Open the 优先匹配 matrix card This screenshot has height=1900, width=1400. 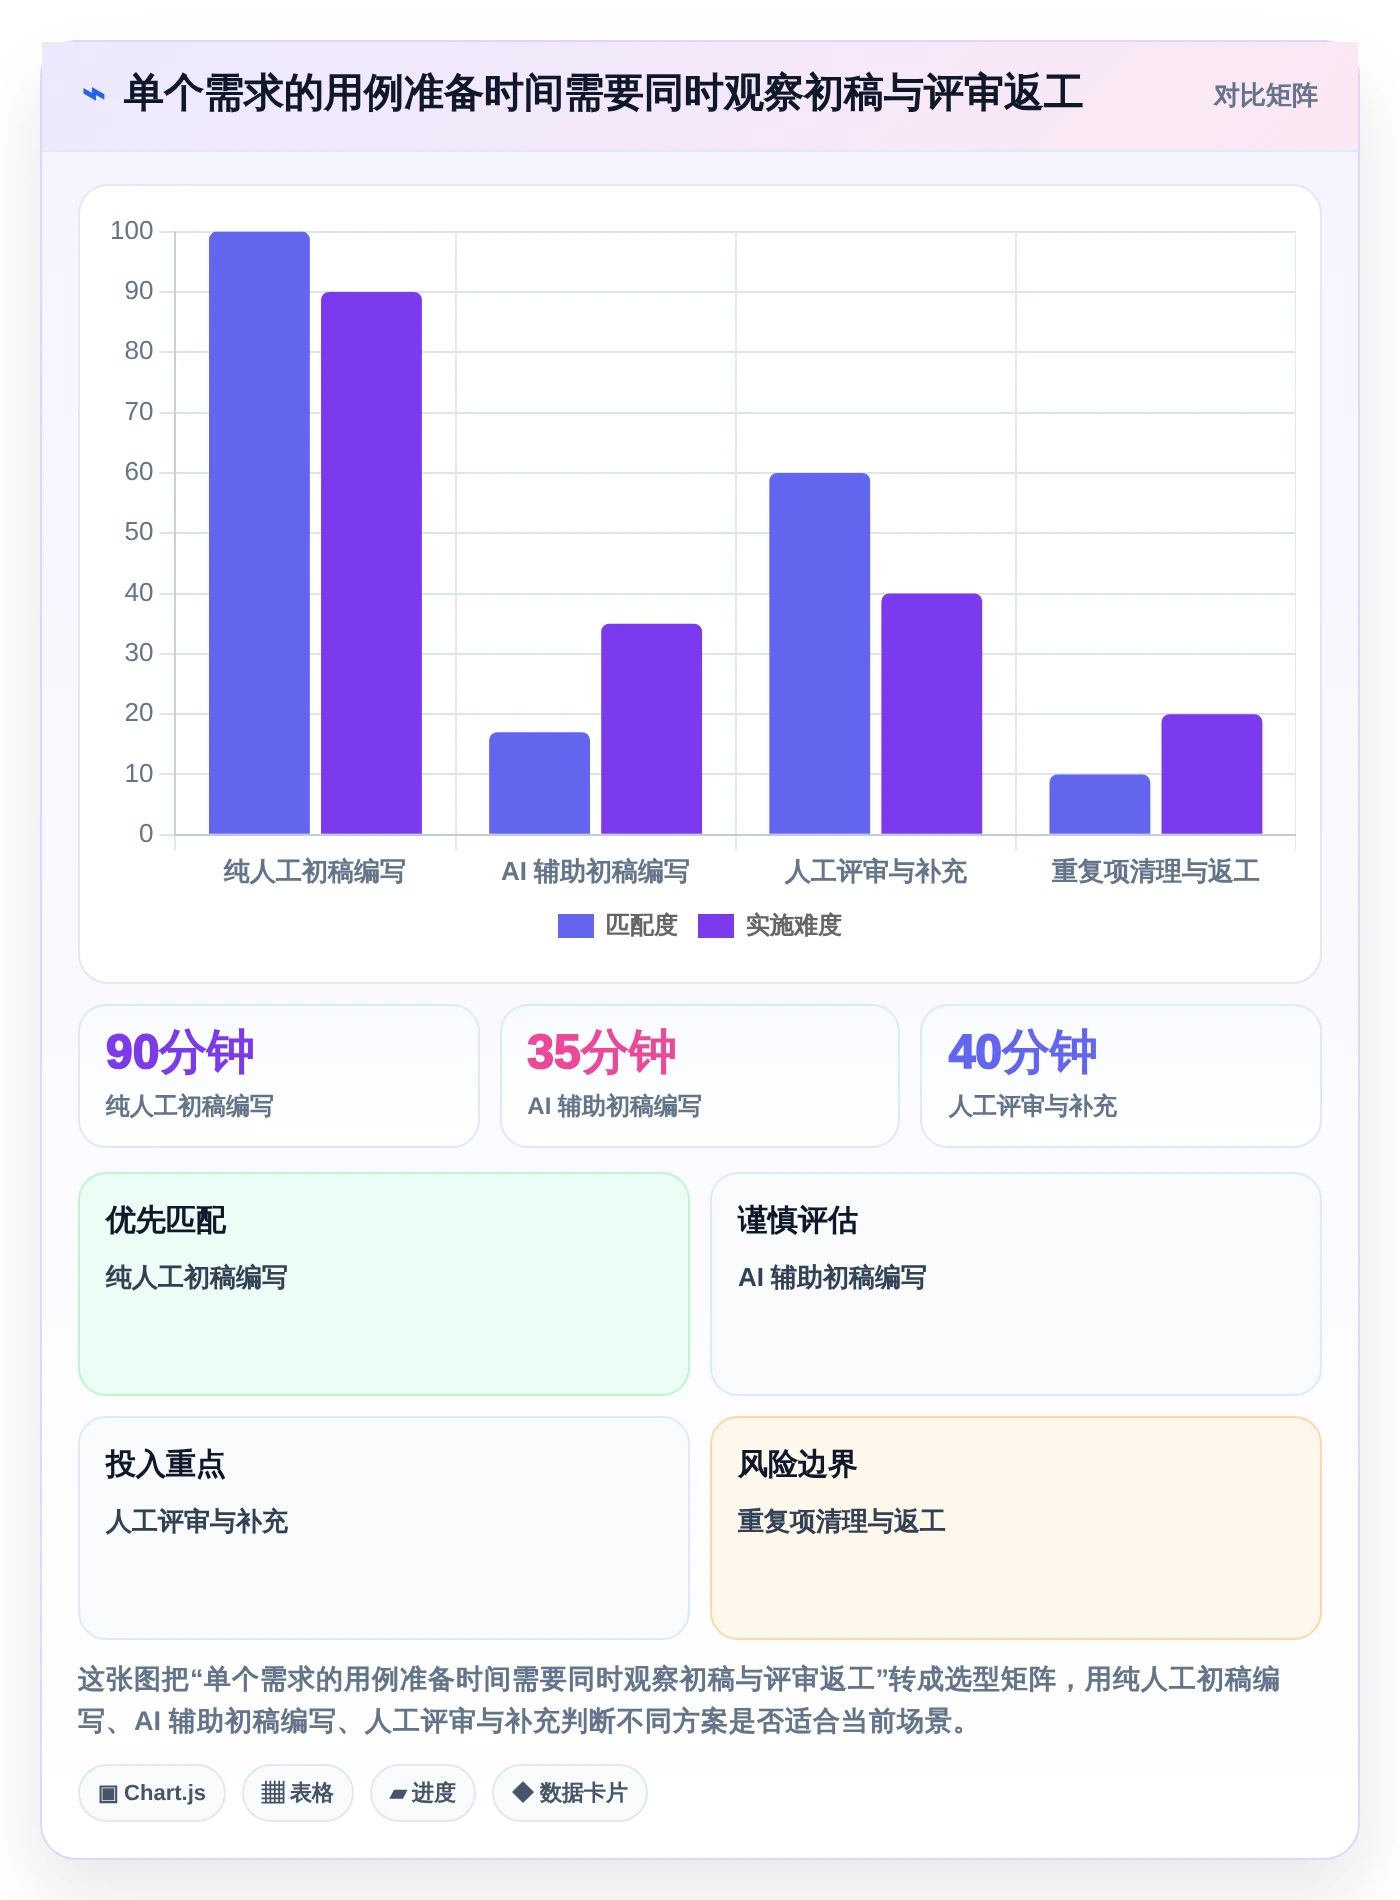coord(384,1284)
